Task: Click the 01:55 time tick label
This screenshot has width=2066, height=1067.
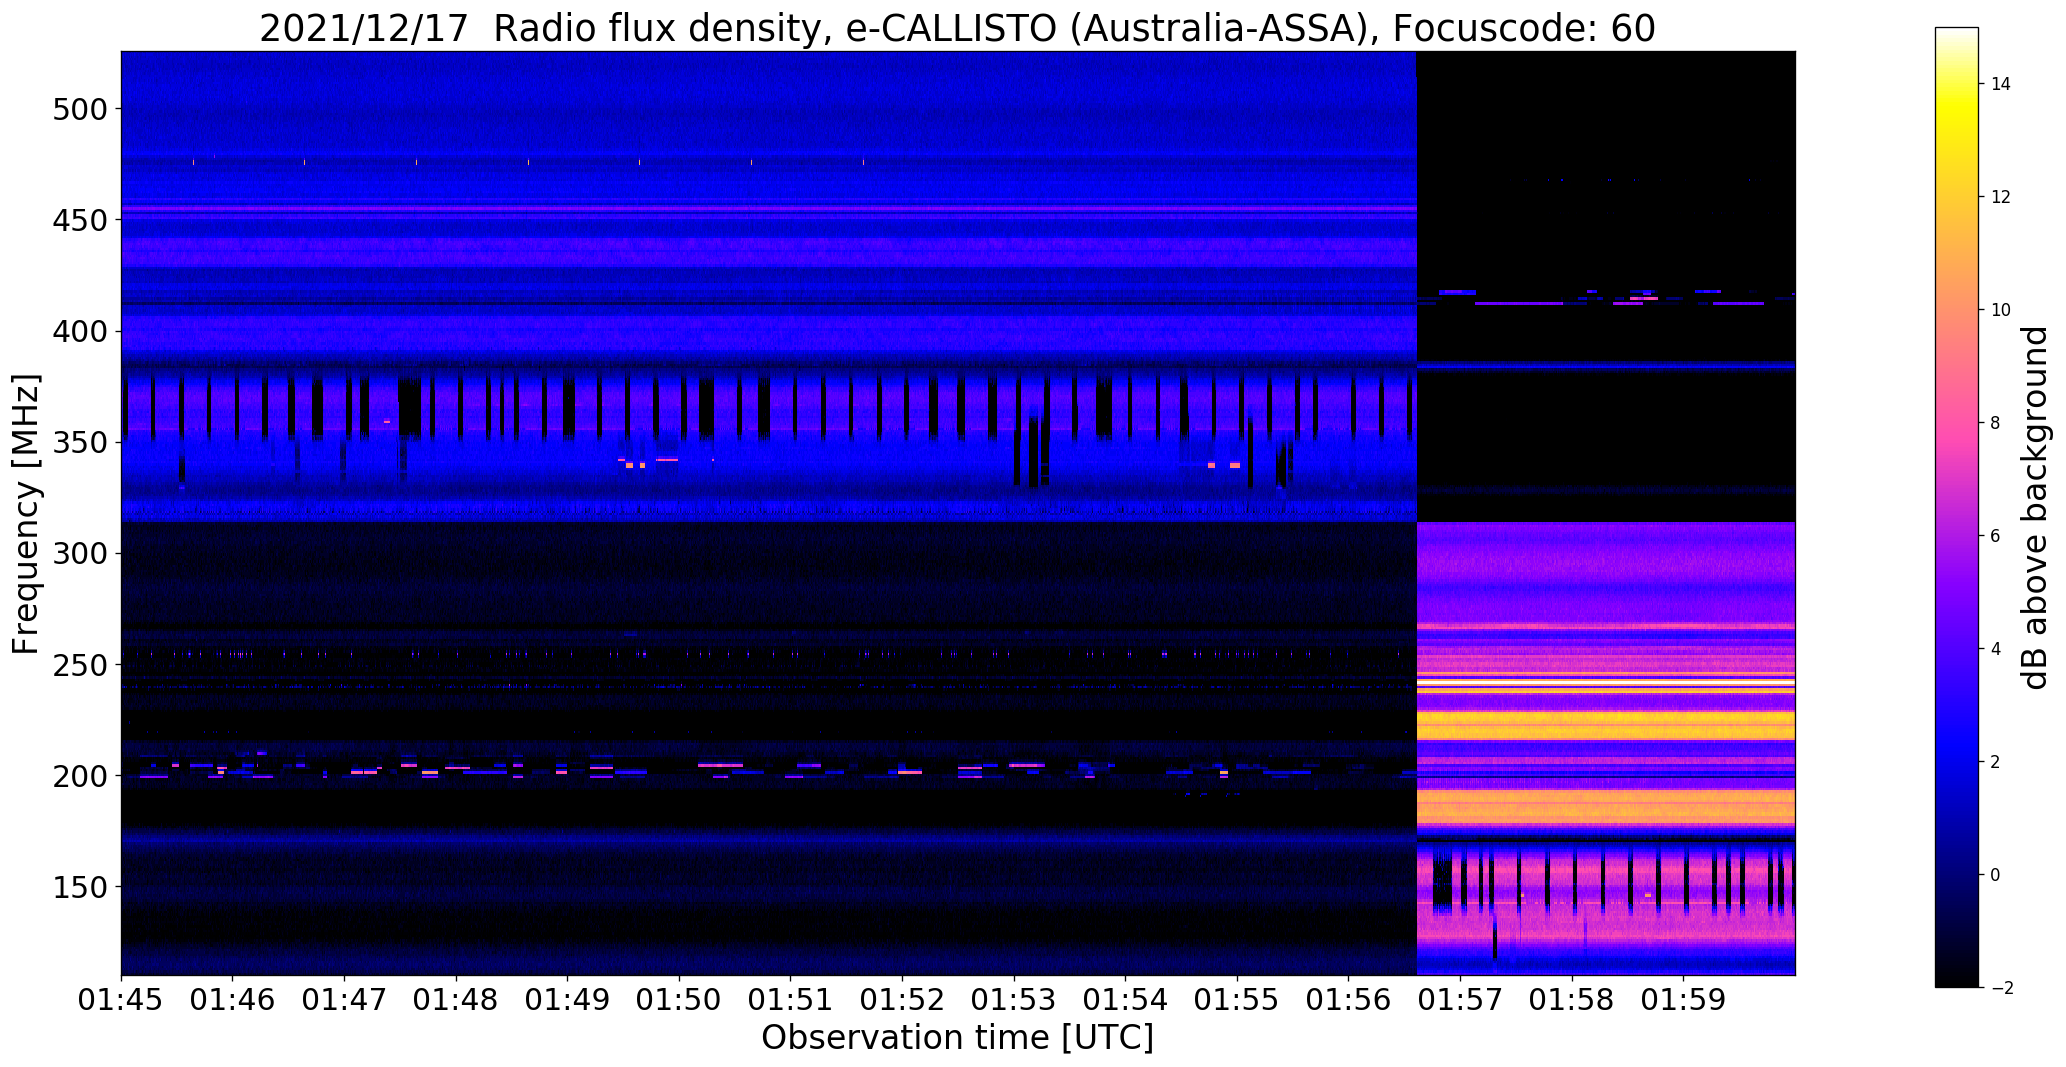Action: pos(1238,1000)
